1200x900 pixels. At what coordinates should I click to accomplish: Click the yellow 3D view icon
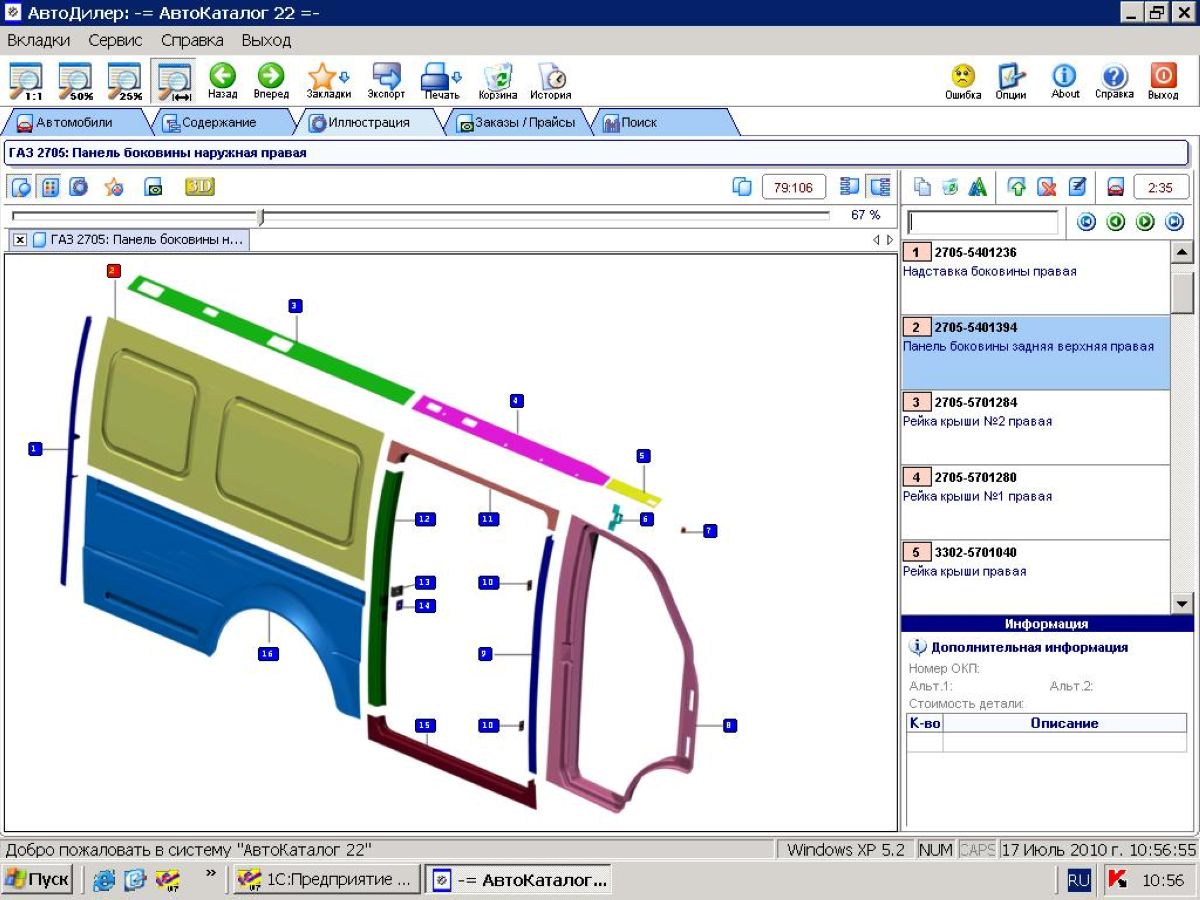coord(200,187)
